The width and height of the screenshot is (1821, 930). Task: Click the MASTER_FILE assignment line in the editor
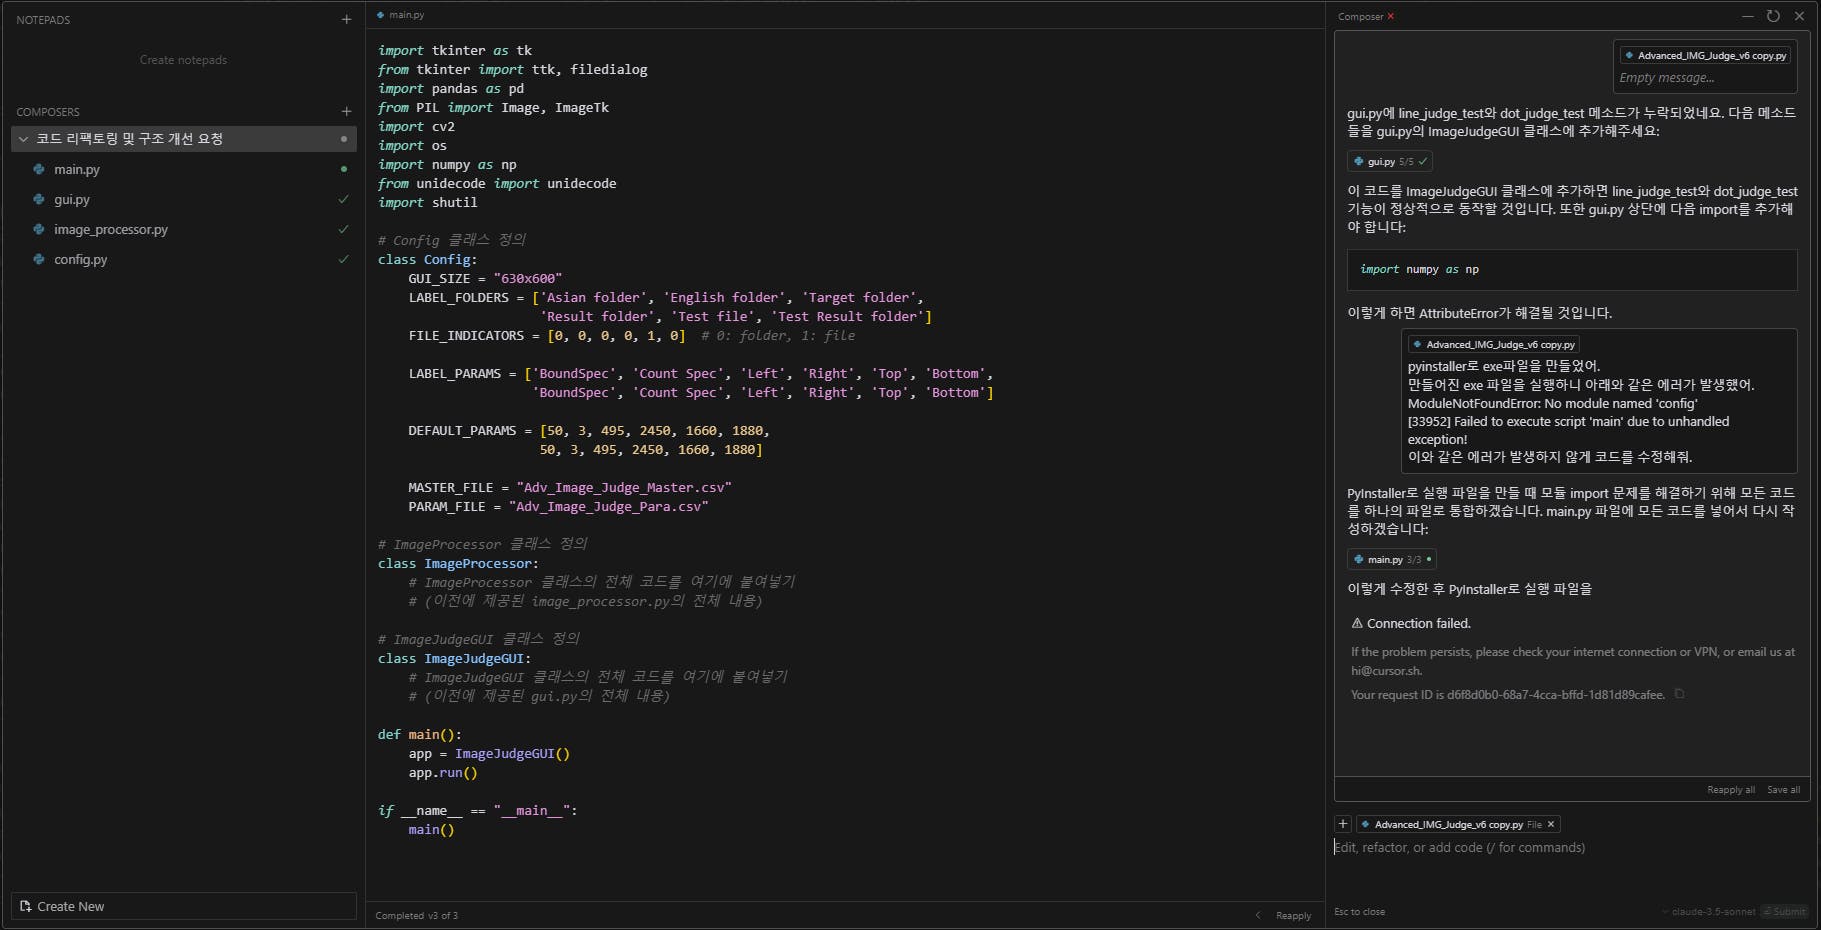570,487
